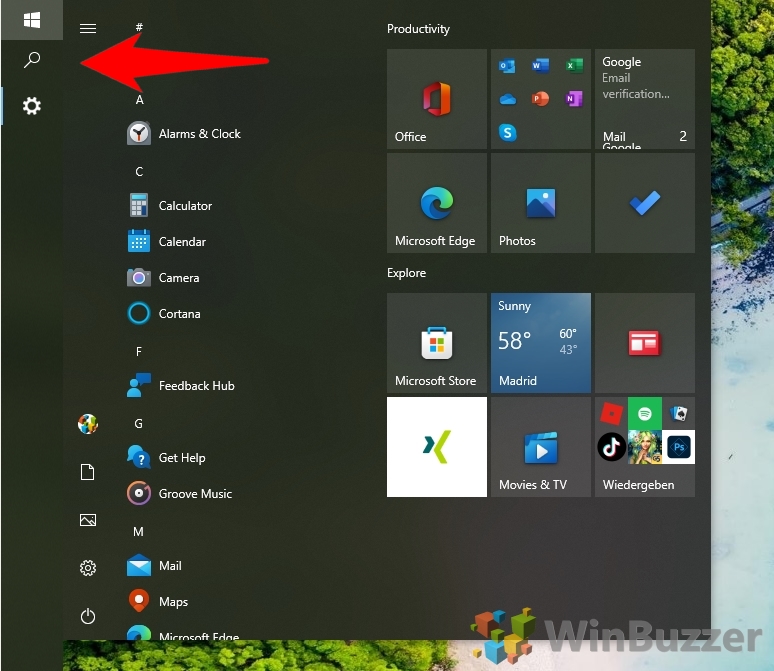Open Groove Music app
The image size is (774, 671).
[x=179, y=494]
